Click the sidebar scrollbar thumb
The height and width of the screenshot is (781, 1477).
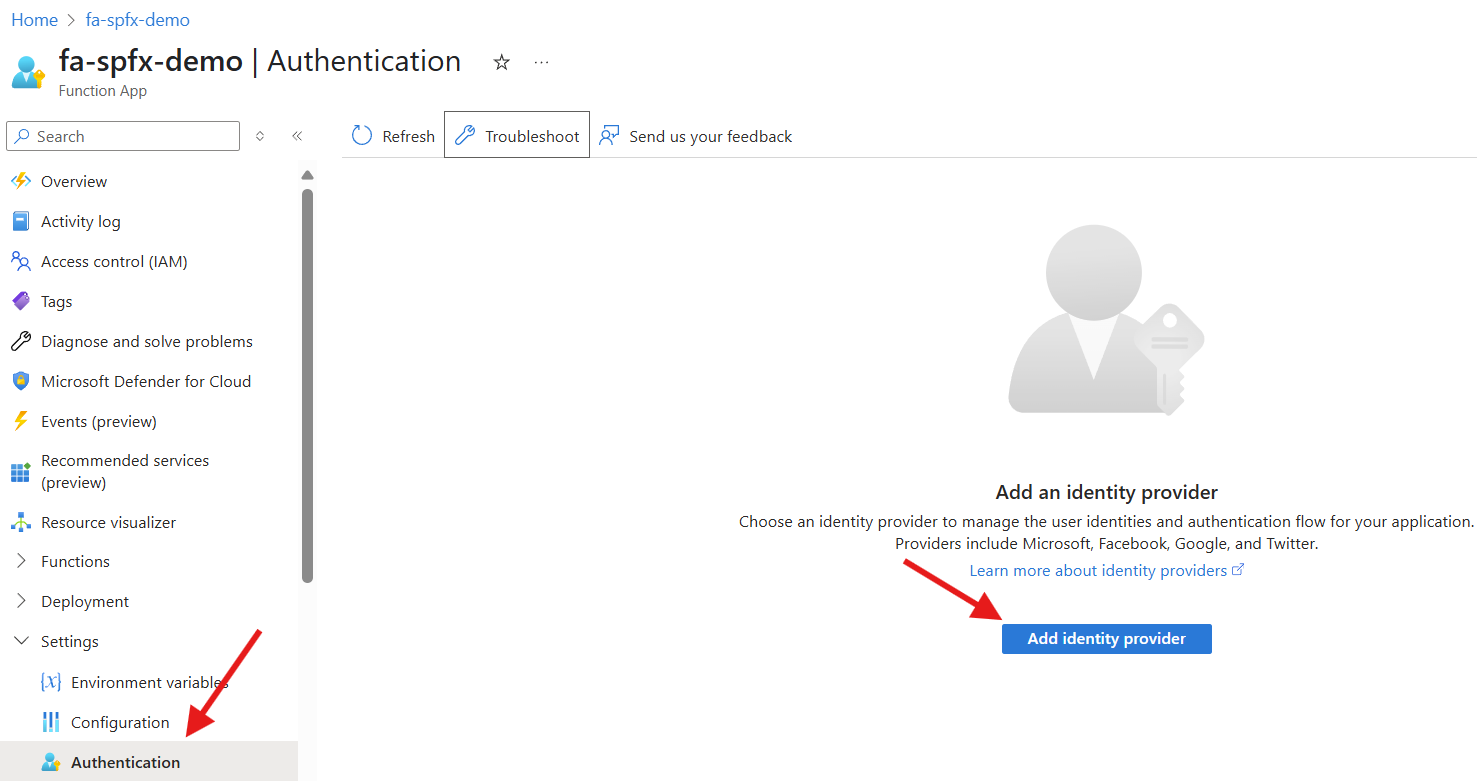pyautogui.click(x=307, y=385)
